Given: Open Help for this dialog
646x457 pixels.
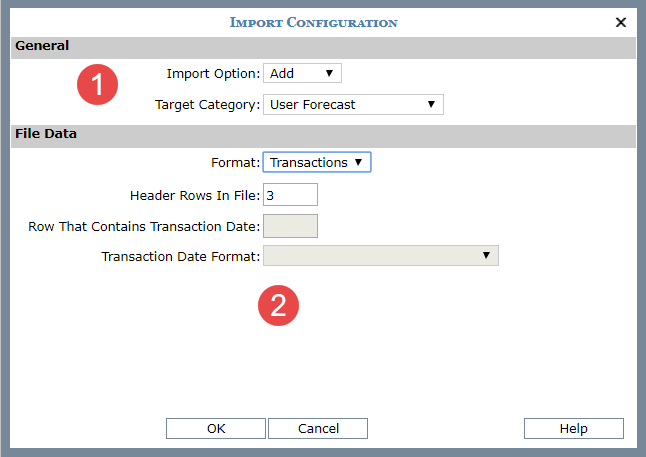Looking at the screenshot, I should 573,428.
